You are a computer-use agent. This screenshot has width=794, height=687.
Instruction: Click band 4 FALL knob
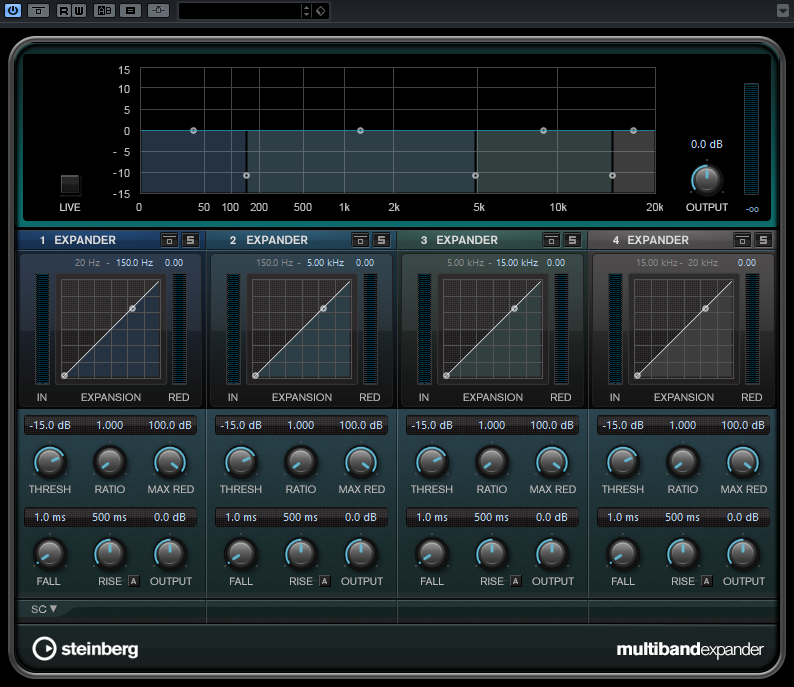click(x=623, y=554)
